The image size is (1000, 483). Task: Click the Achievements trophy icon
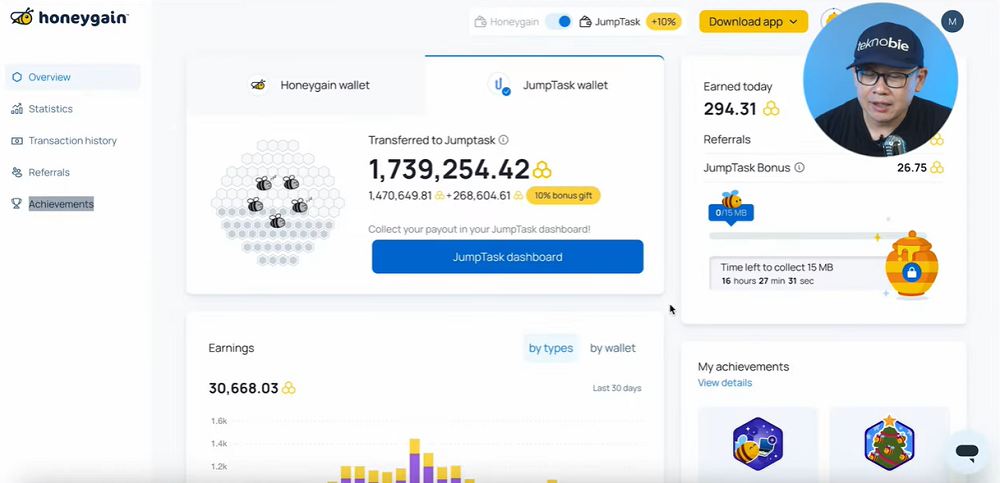(x=17, y=204)
